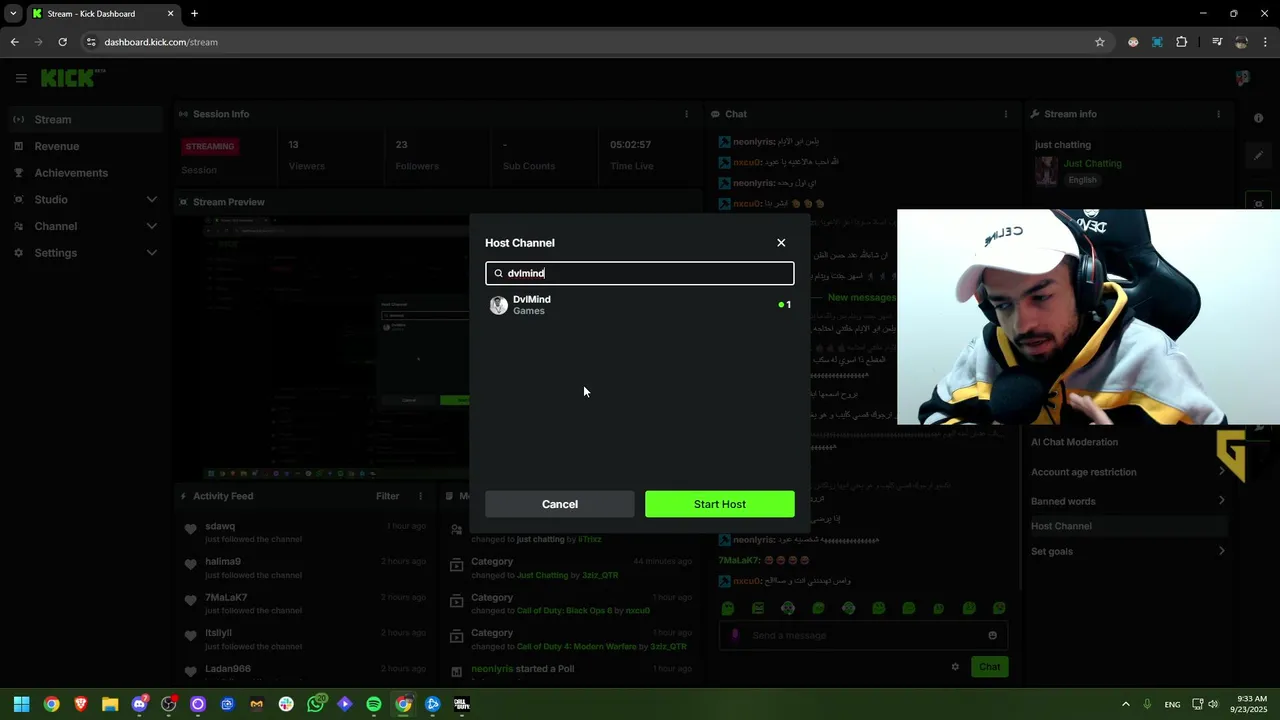
Task: Open the Windows Start menu
Action: (21, 704)
